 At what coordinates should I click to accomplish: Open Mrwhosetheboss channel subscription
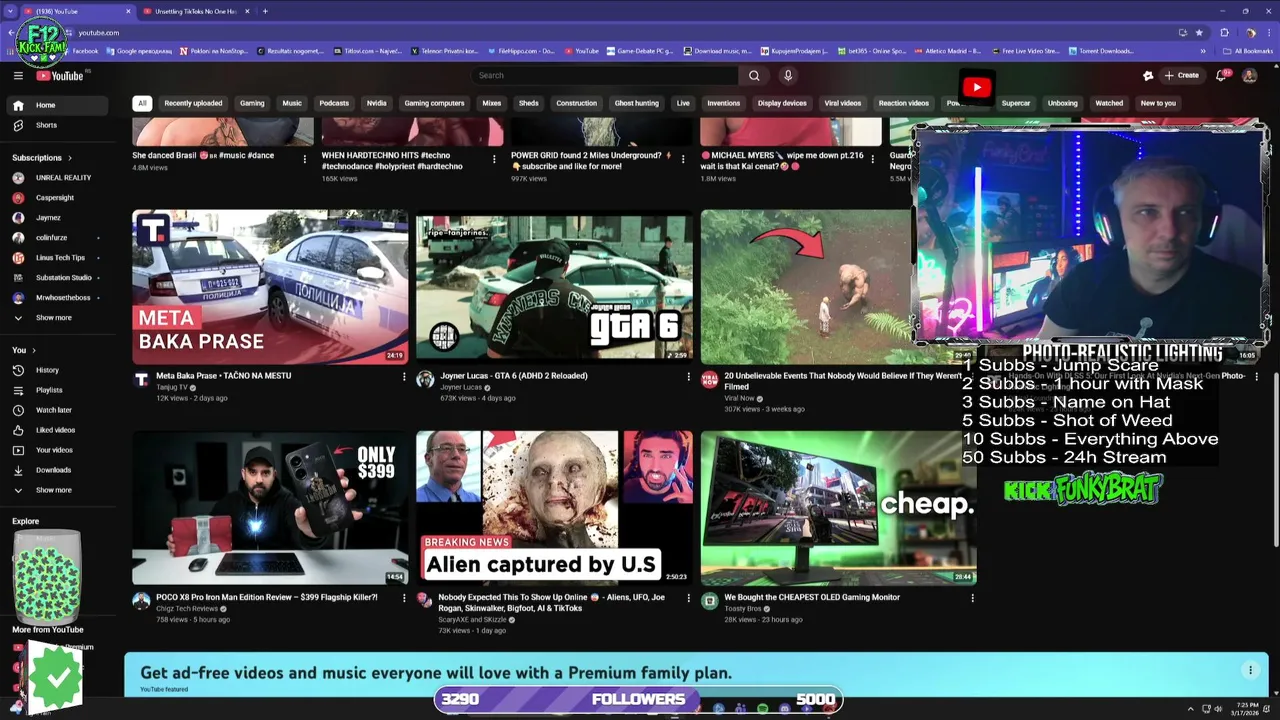(58, 298)
